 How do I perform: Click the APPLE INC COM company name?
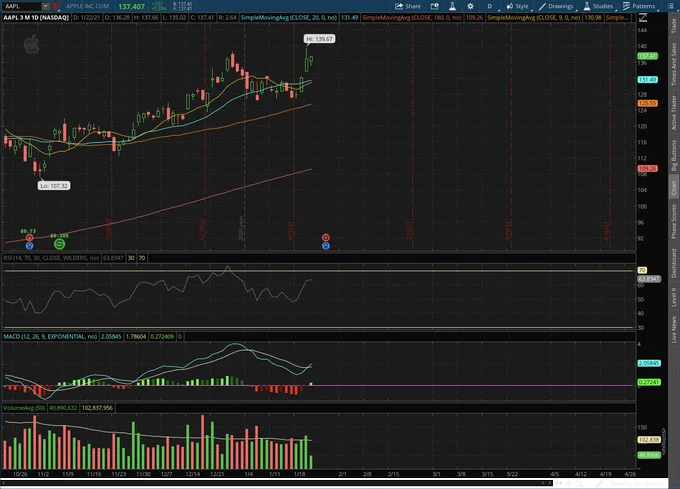click(x=88, y=6)
